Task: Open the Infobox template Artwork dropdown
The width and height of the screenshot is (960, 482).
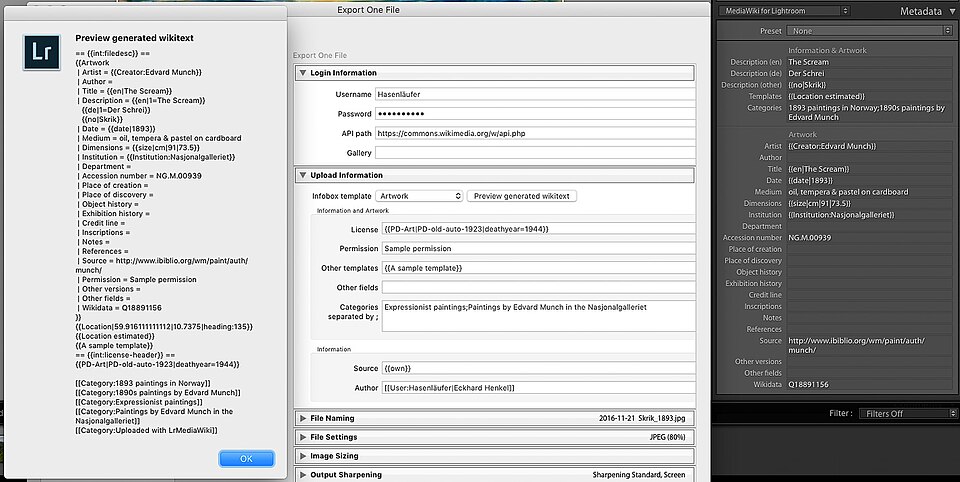Action: 419,196
